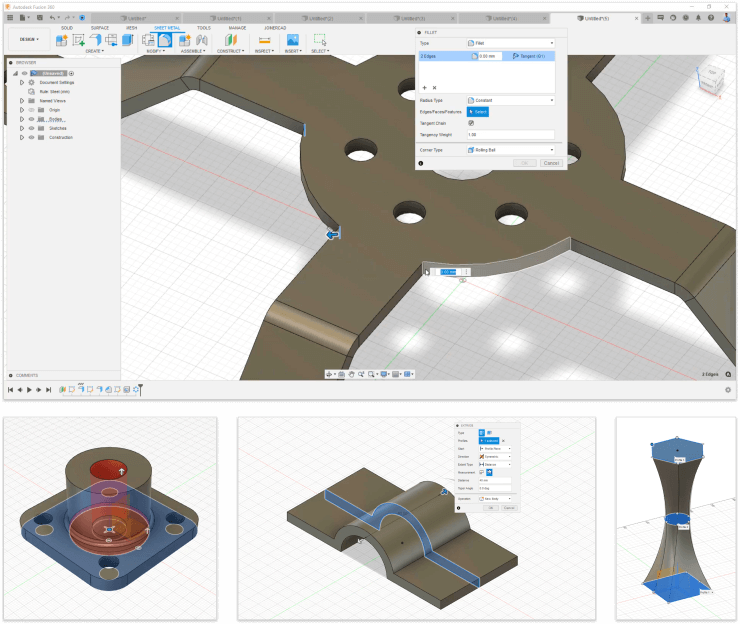Start Create Sketch tool
The height and width of the screenshot is (624, 740).
78,41
